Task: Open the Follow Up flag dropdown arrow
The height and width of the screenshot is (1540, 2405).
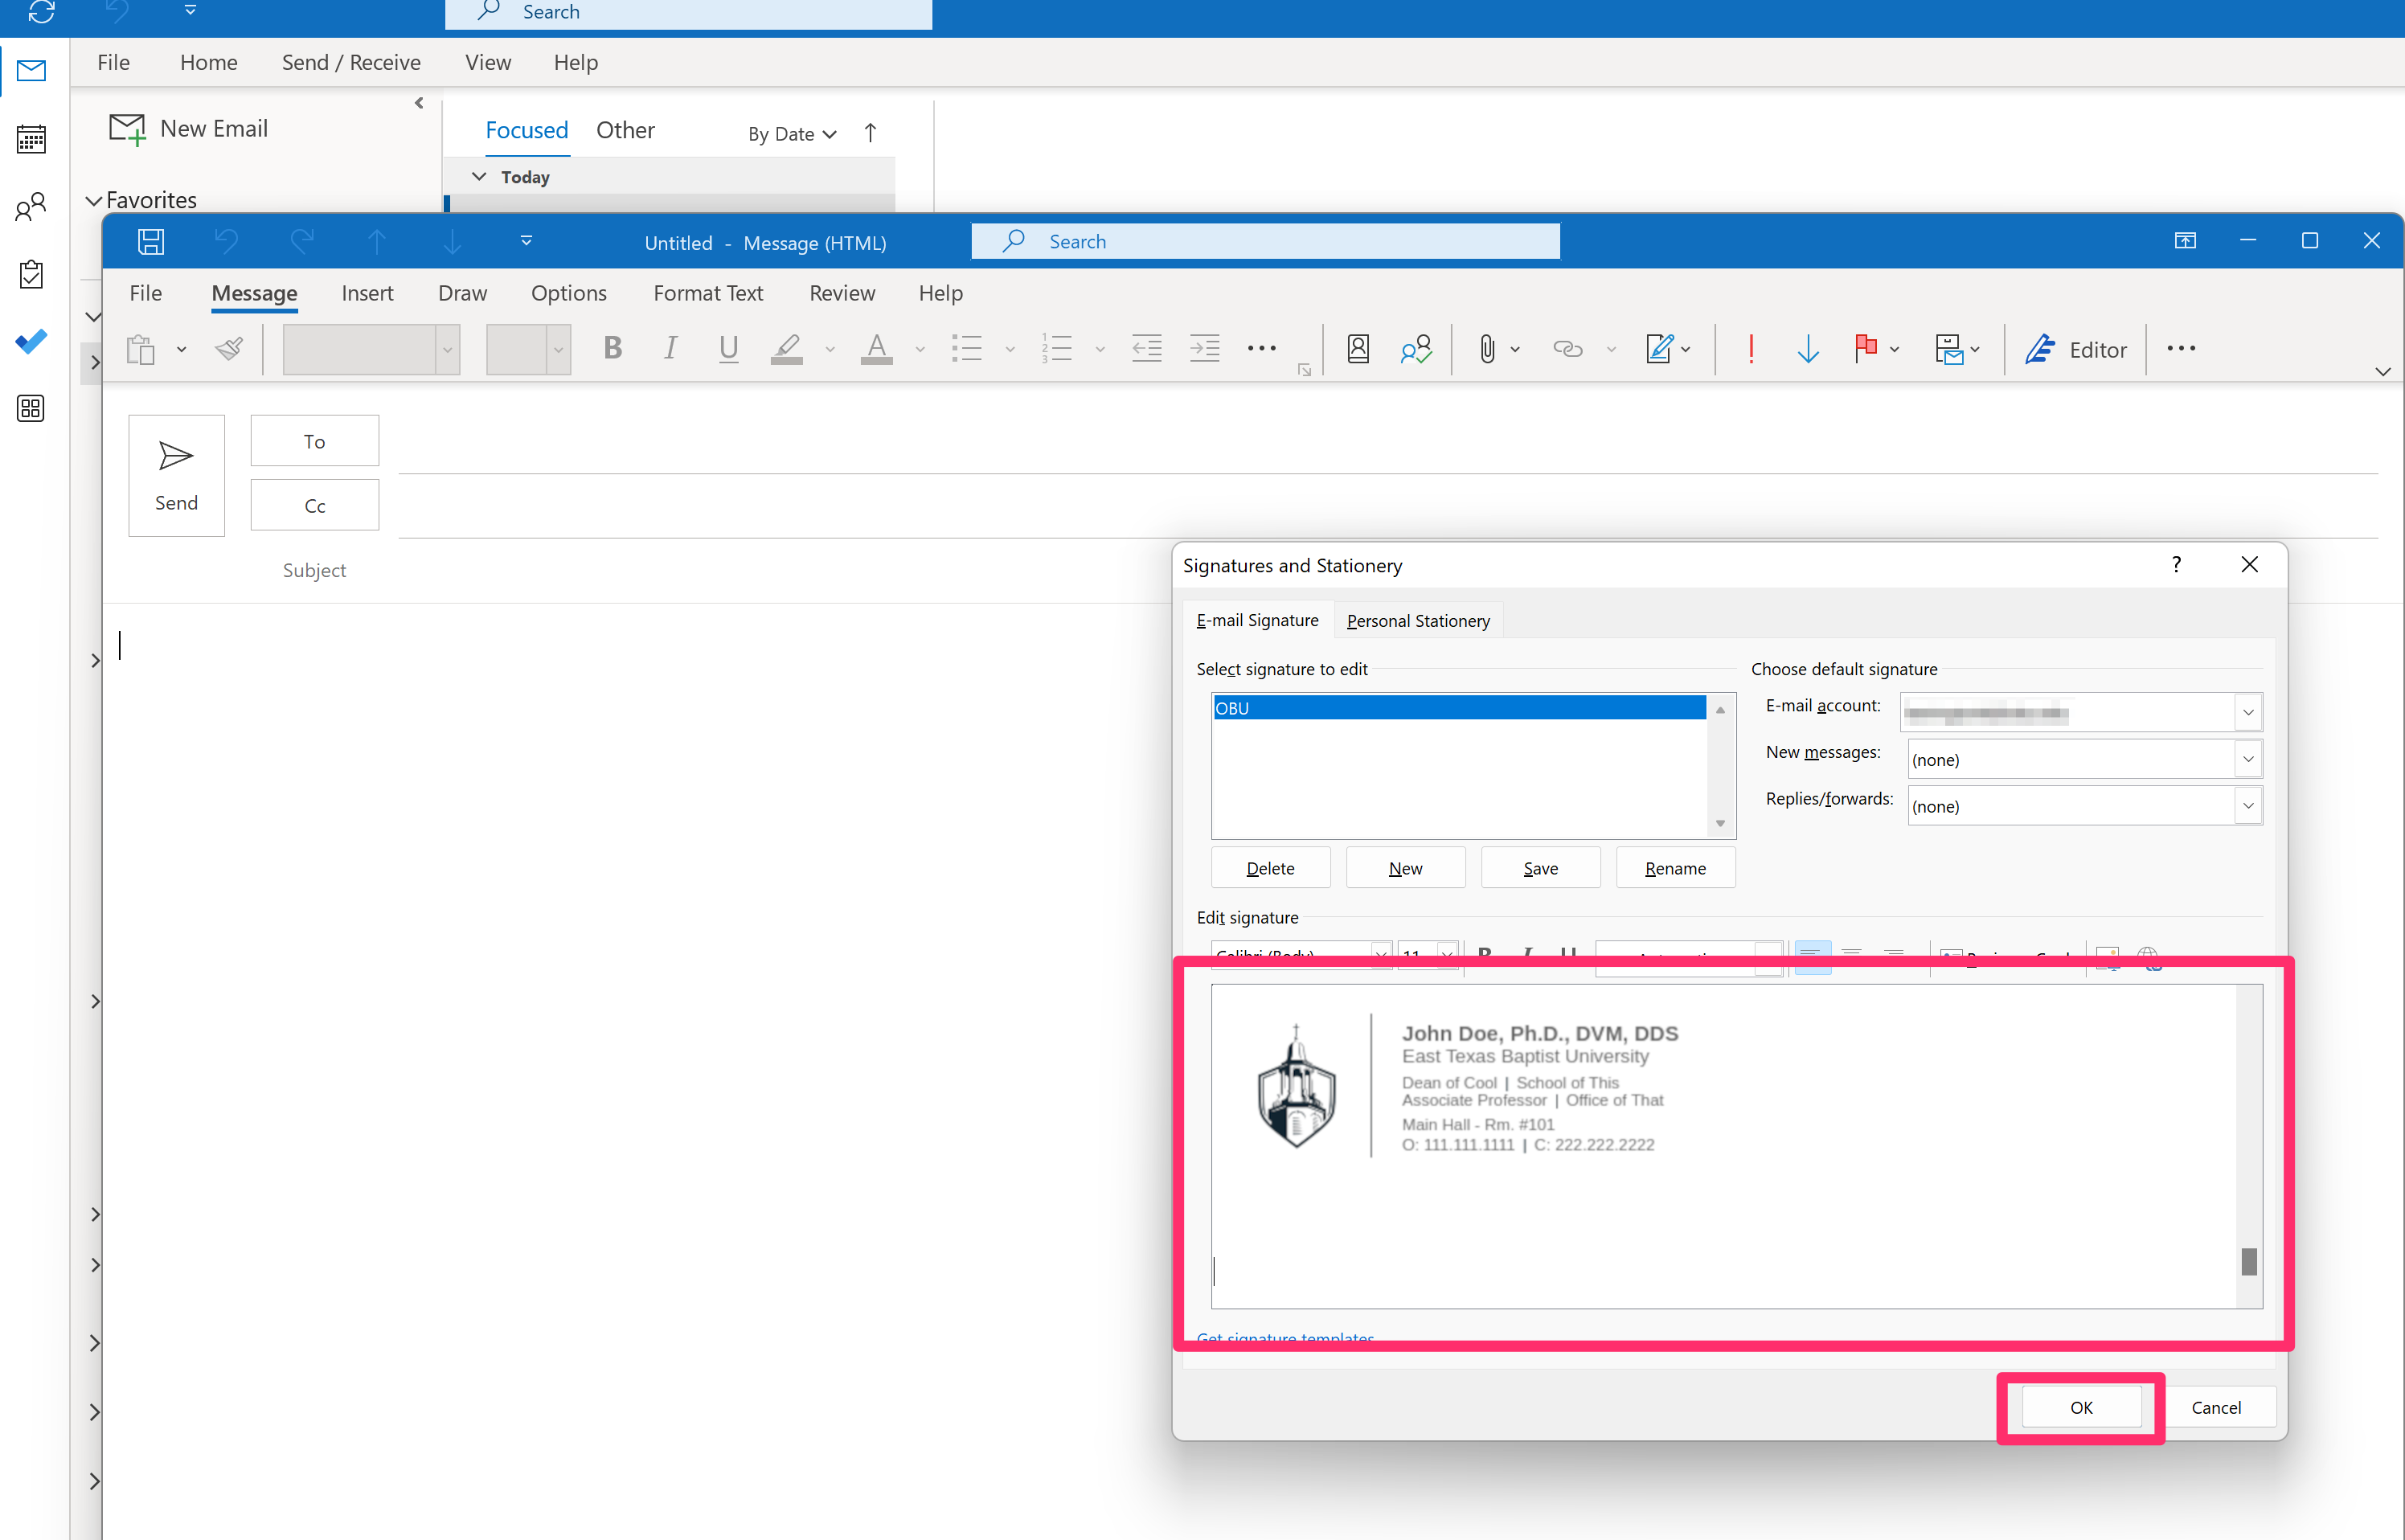Action: click(x=1894, y=349)
